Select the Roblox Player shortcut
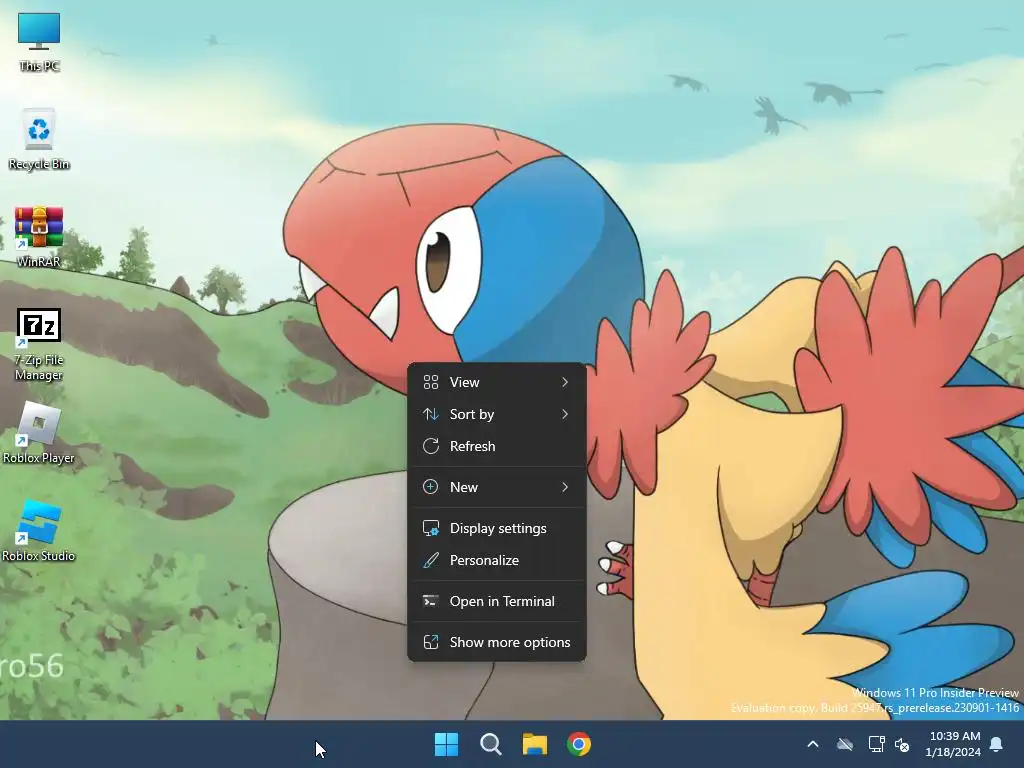 [x=39, y=433]
